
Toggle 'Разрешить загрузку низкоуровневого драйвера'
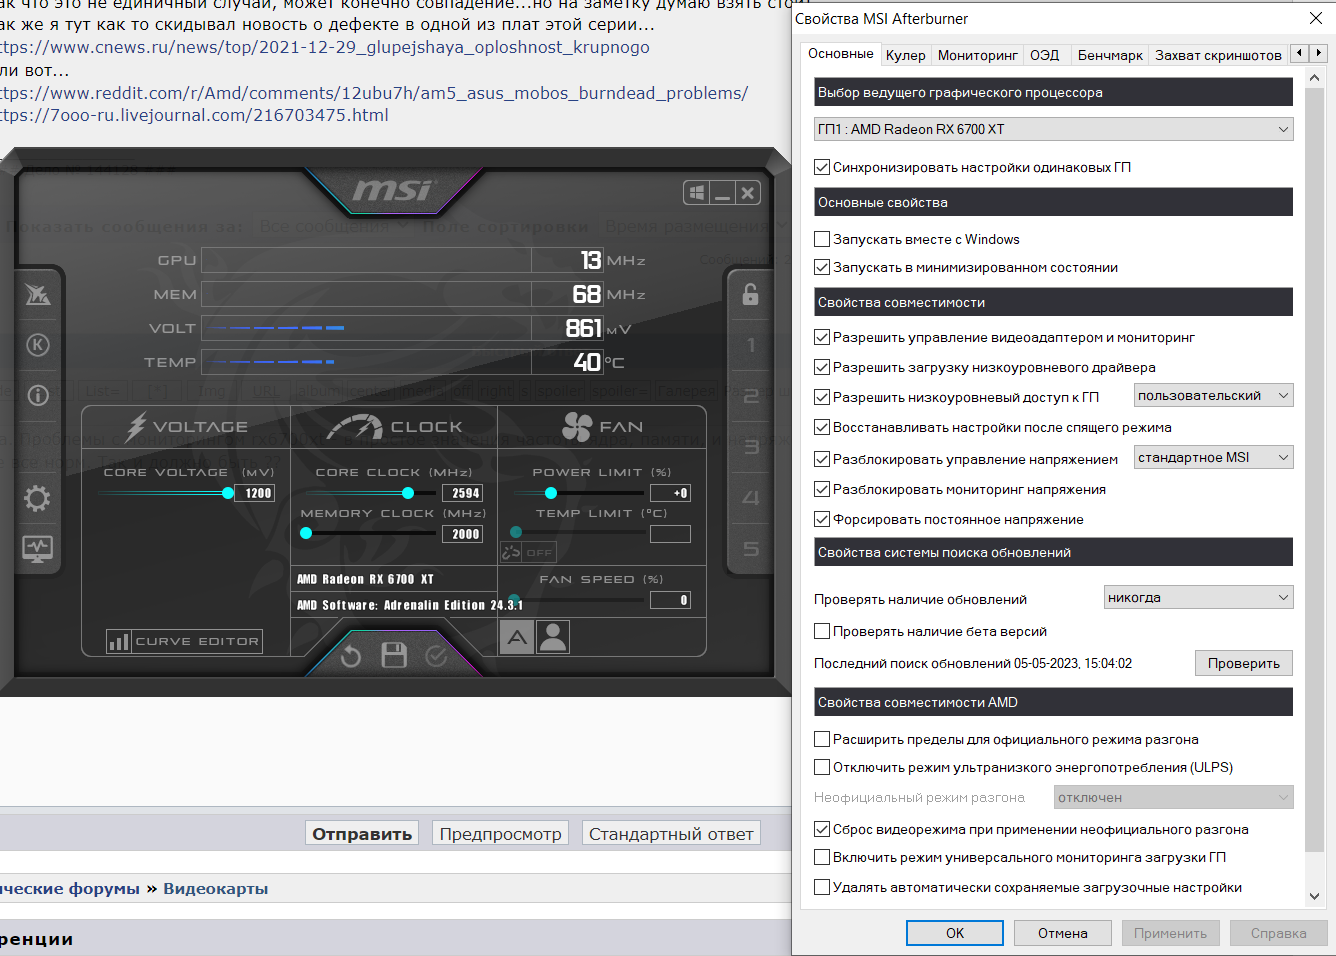(822, 367)
